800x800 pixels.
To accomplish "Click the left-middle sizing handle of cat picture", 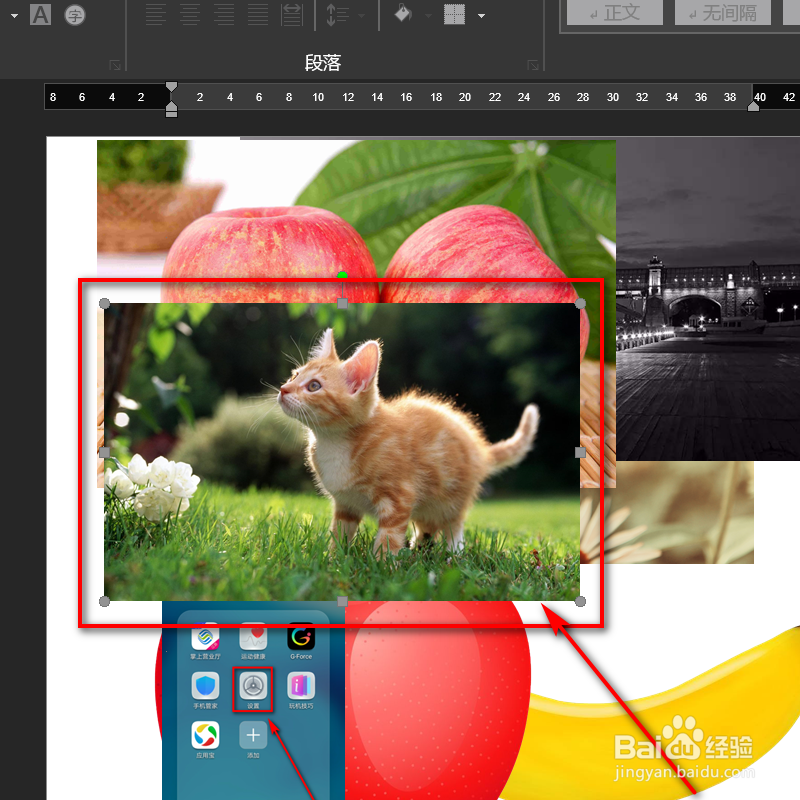I will pyautogui.click(x=104, y=453).
